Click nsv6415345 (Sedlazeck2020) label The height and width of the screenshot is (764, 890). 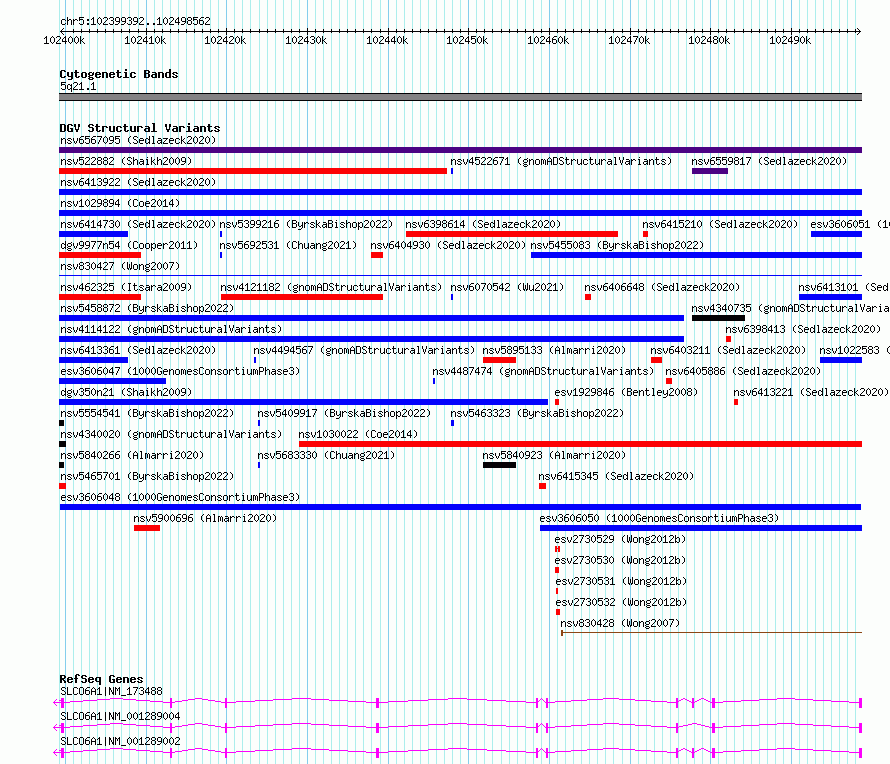[616, 476]
